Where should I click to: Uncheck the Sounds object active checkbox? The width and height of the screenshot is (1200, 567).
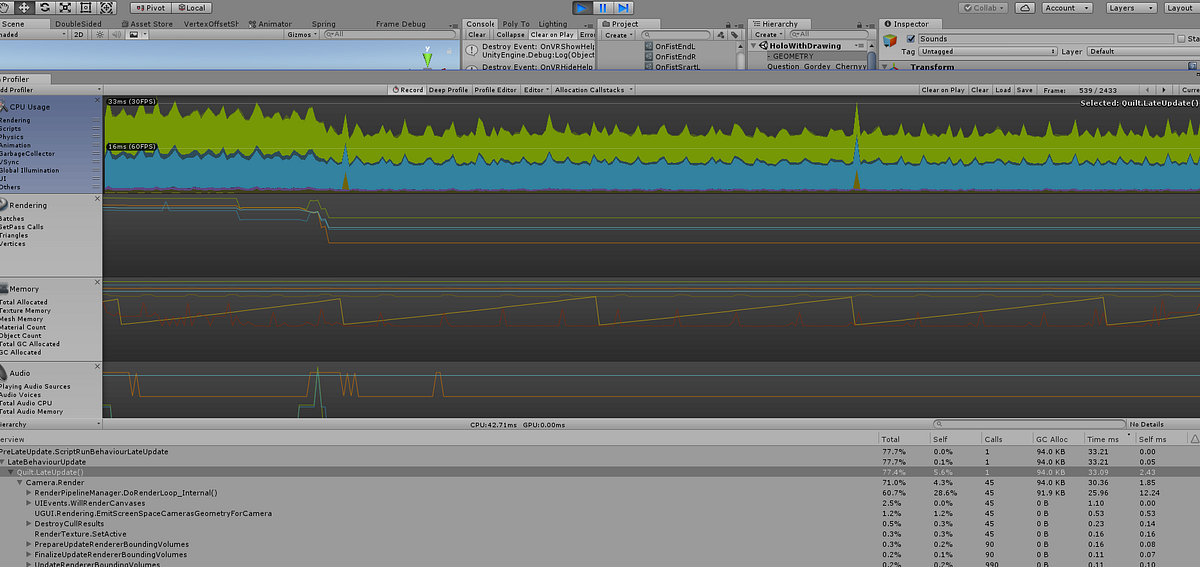(910, 39)
